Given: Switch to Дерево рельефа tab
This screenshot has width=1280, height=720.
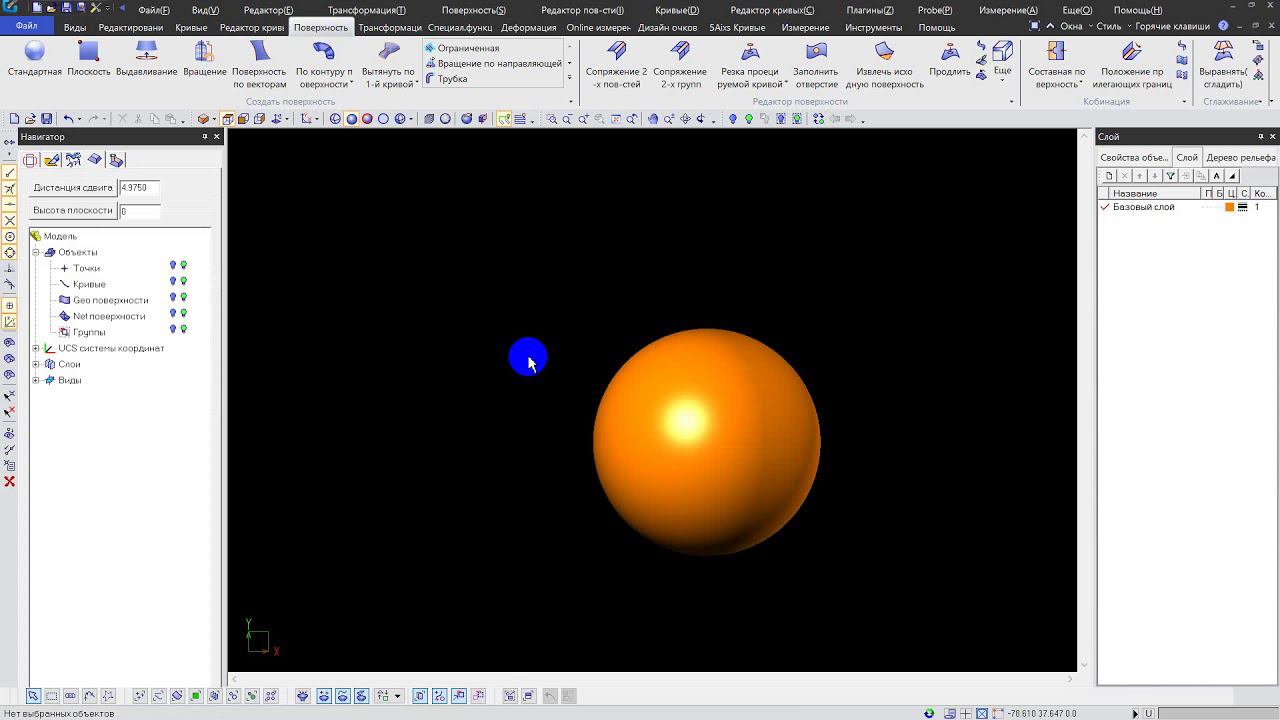Looking at the screenshot, I should click(1240, 157).
